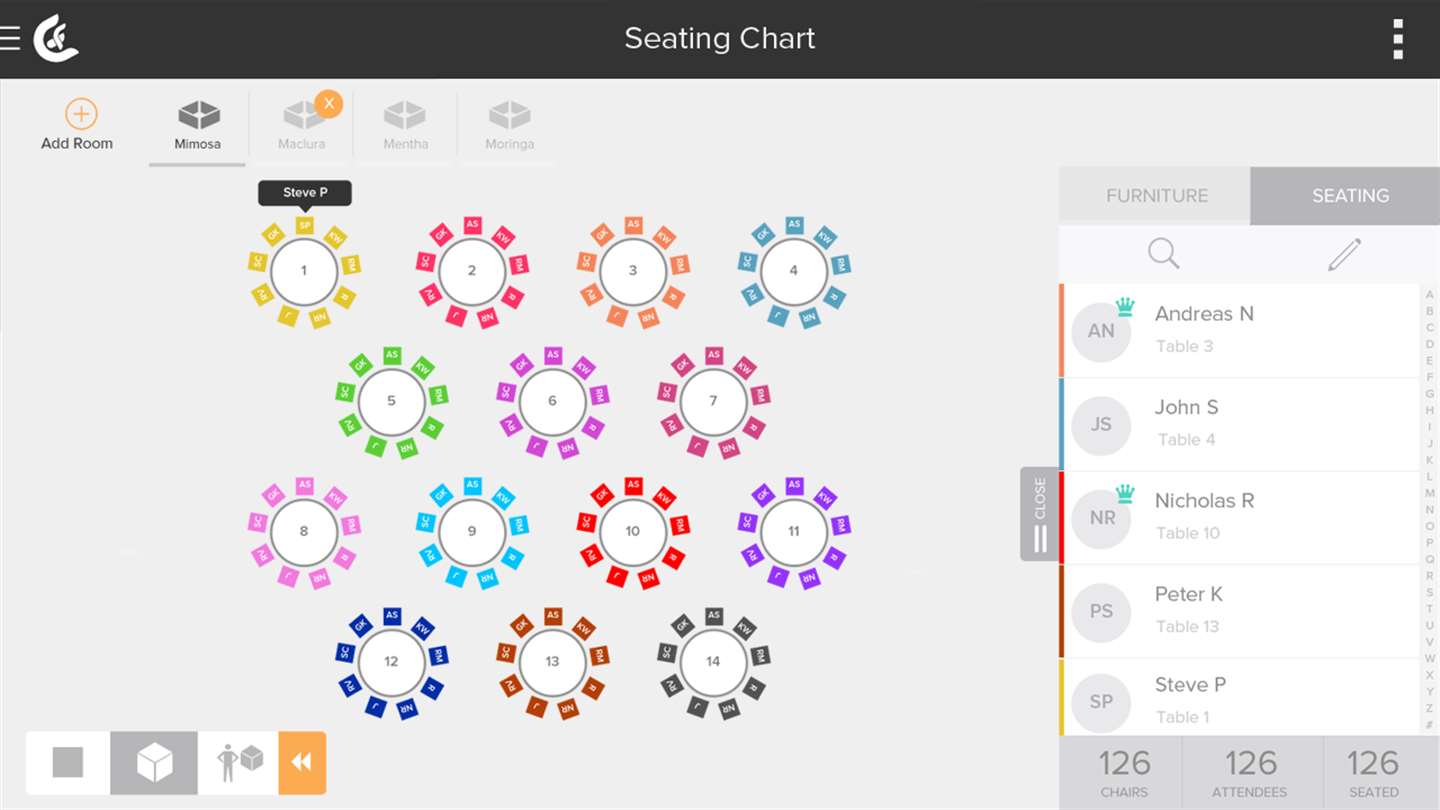Click the Cvent logo icon
The image size is (1440, 810).
tap(55, 39)
